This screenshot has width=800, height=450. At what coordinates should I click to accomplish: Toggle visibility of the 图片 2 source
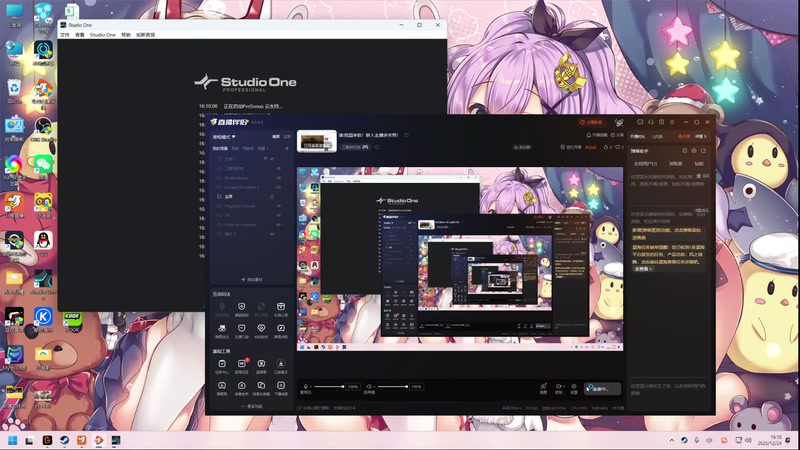(x=272, y=234)
